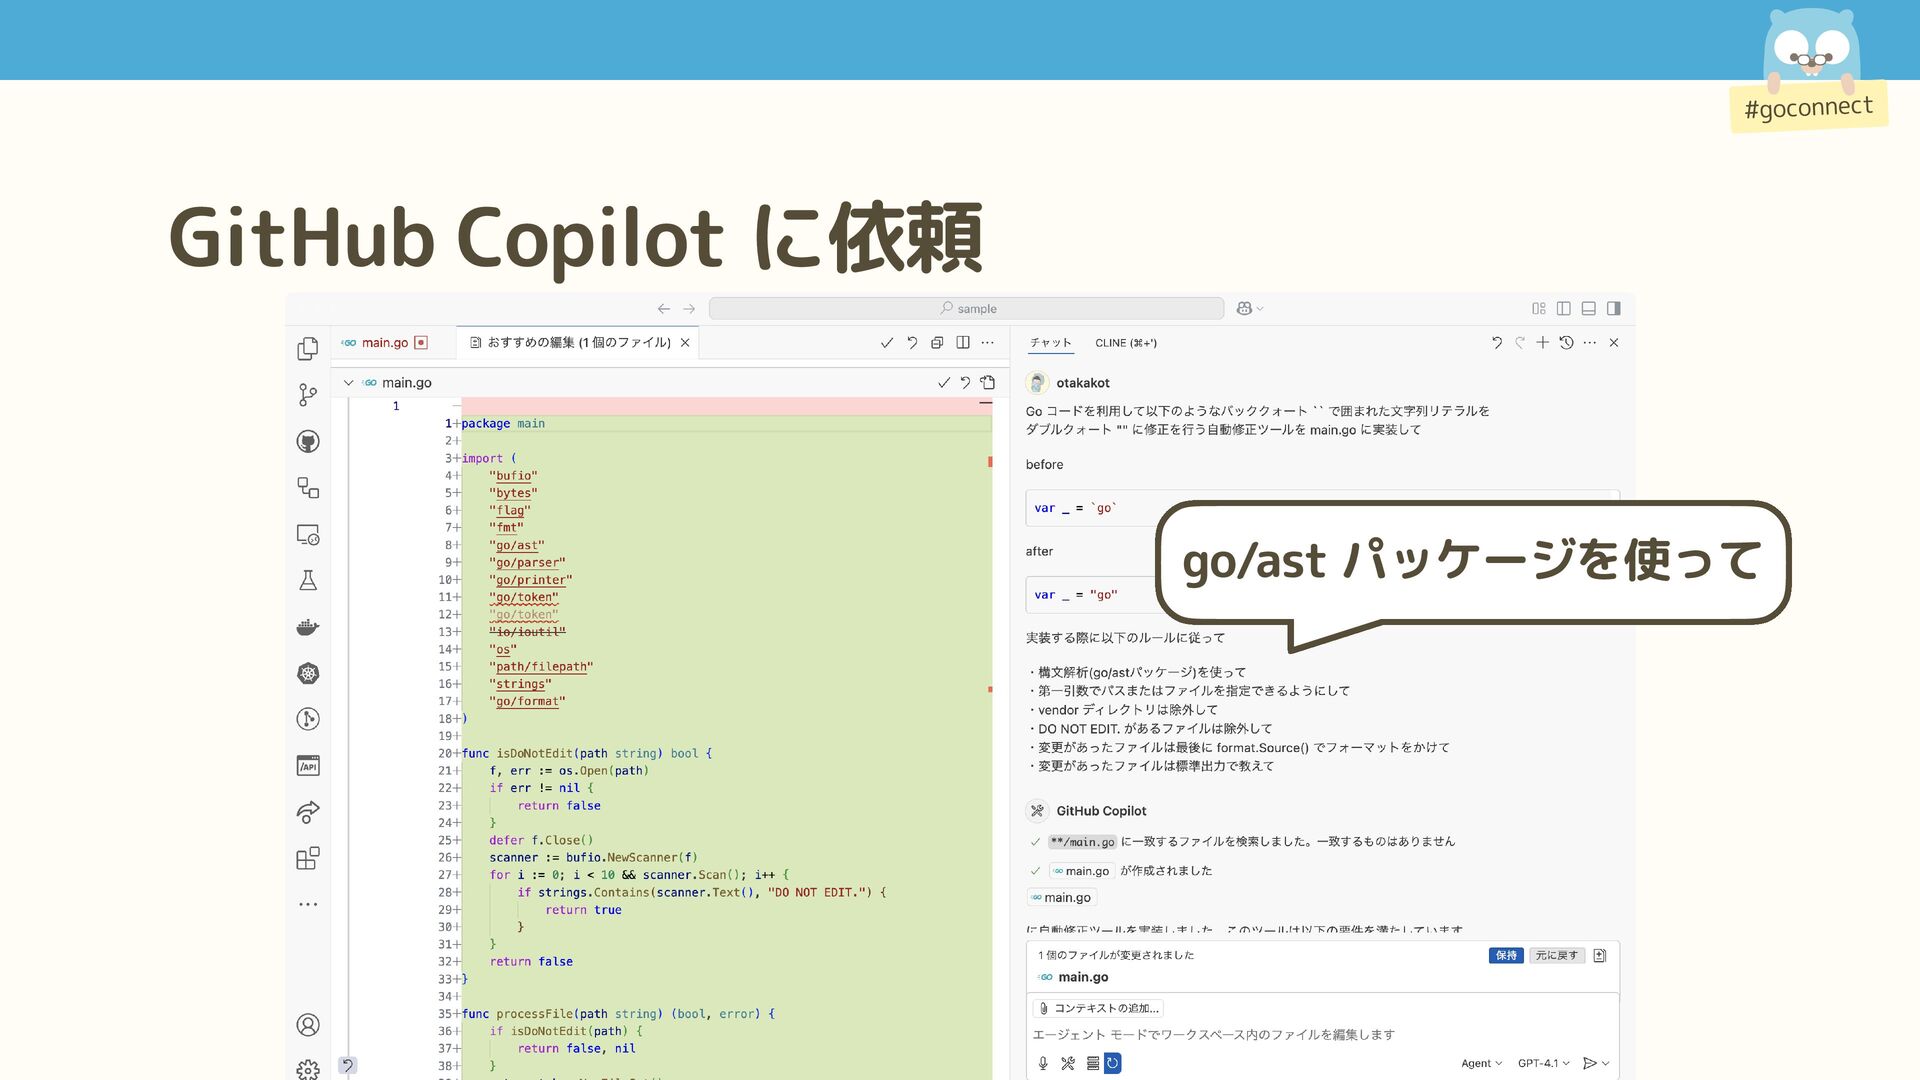This screenshot has height=1080, width=1920.
Task: Open the Kubernetes helm-wheel view
Action: (308, 673)
